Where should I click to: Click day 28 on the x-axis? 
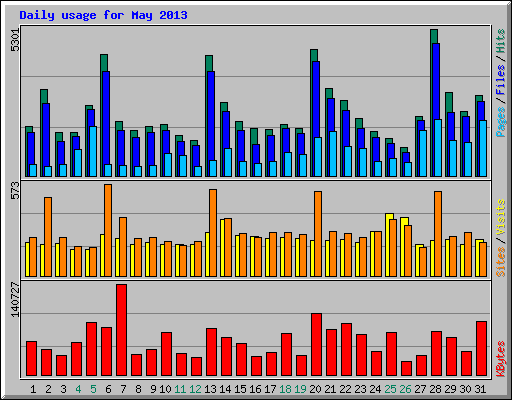tap(435, 389)
